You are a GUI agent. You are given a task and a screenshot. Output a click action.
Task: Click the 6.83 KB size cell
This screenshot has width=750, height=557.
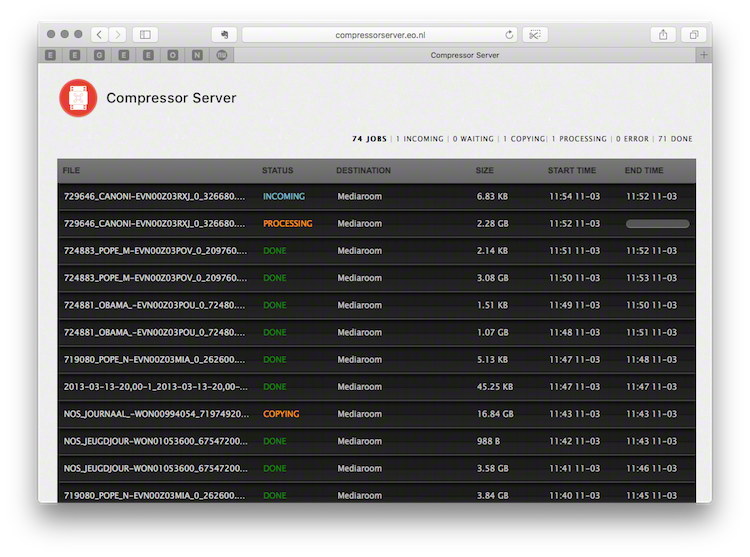(492, 197)
